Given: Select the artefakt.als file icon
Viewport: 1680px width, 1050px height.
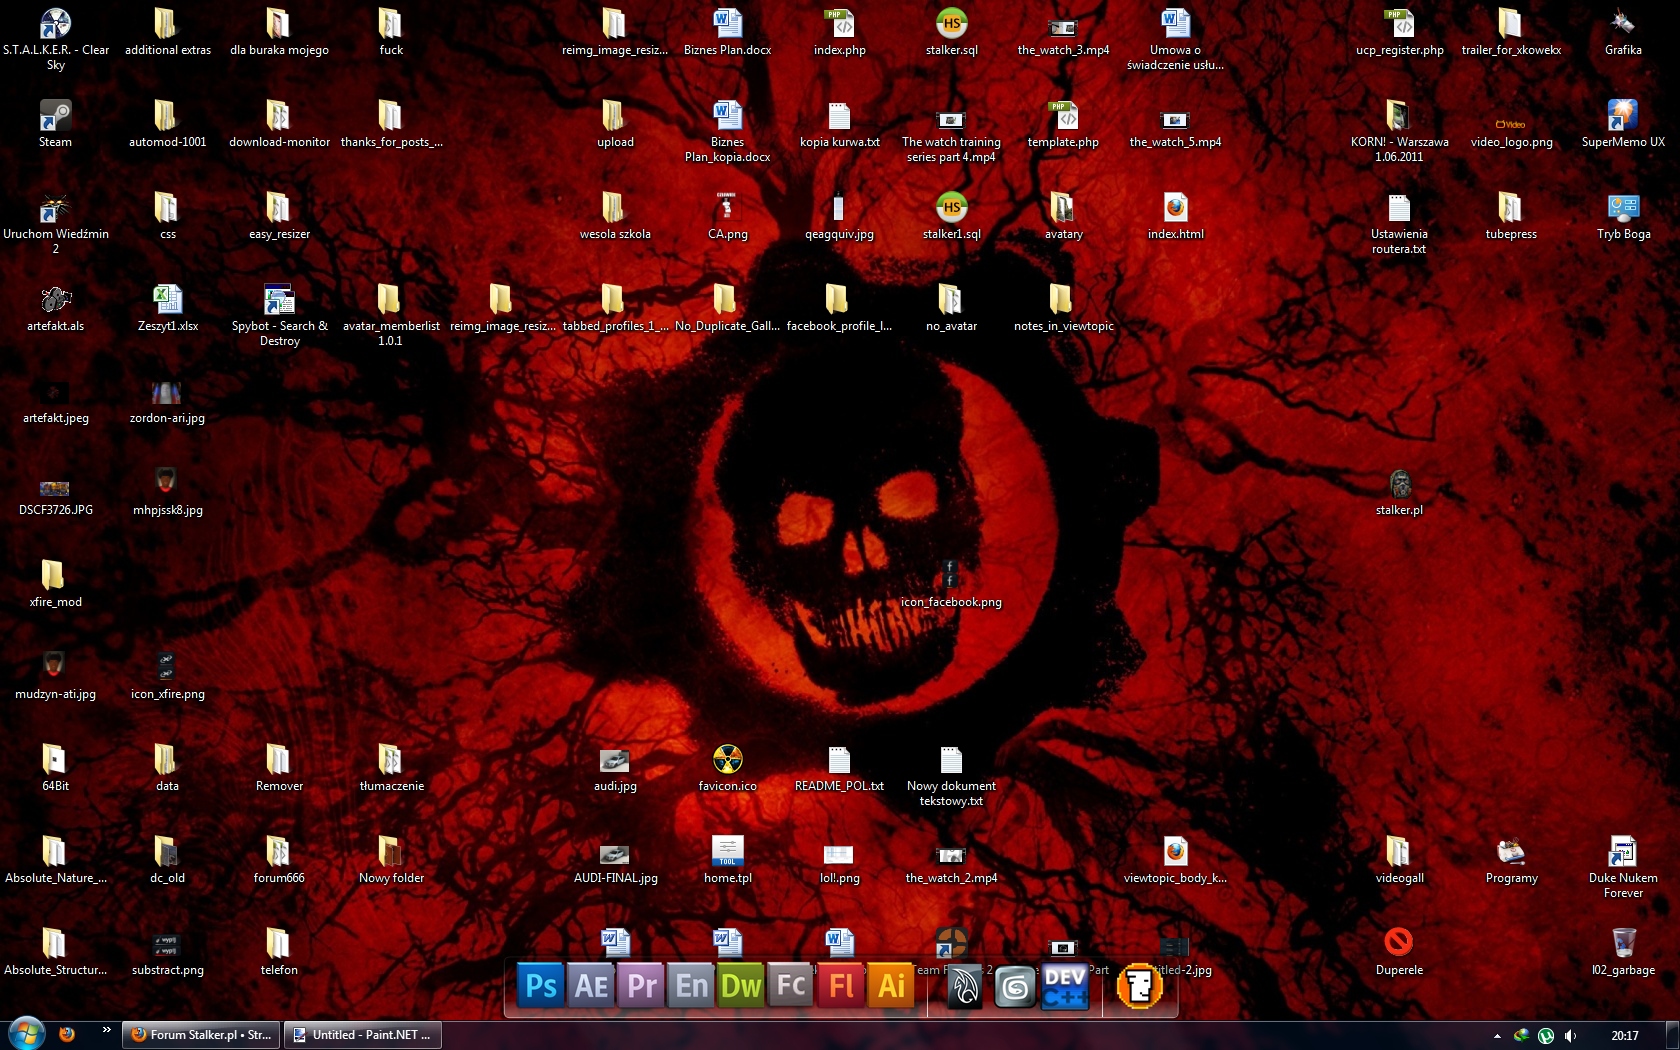Looking at the screenshot, I should pyautogui.click(x=56, y=307).
